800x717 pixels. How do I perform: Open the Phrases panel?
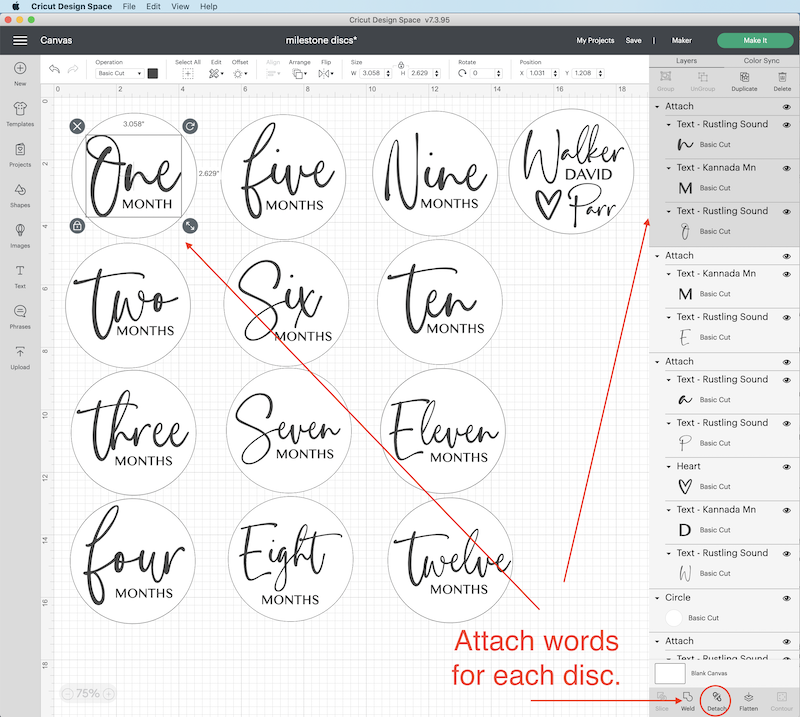[x=20, y=316]
